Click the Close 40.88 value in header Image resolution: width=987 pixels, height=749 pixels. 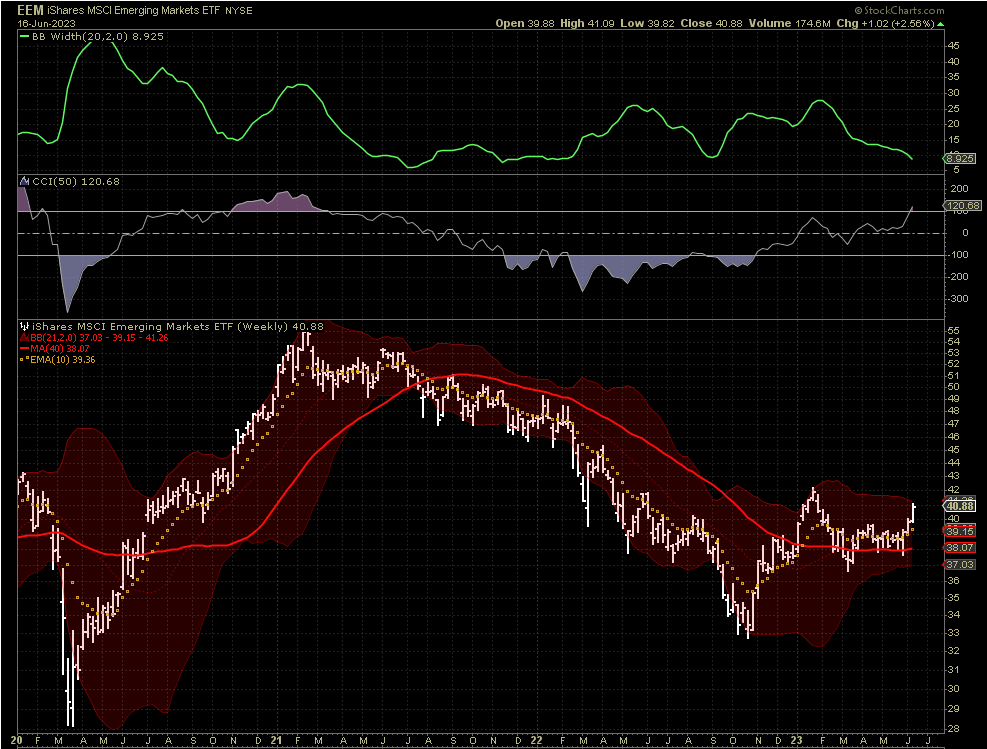(711, 23)
